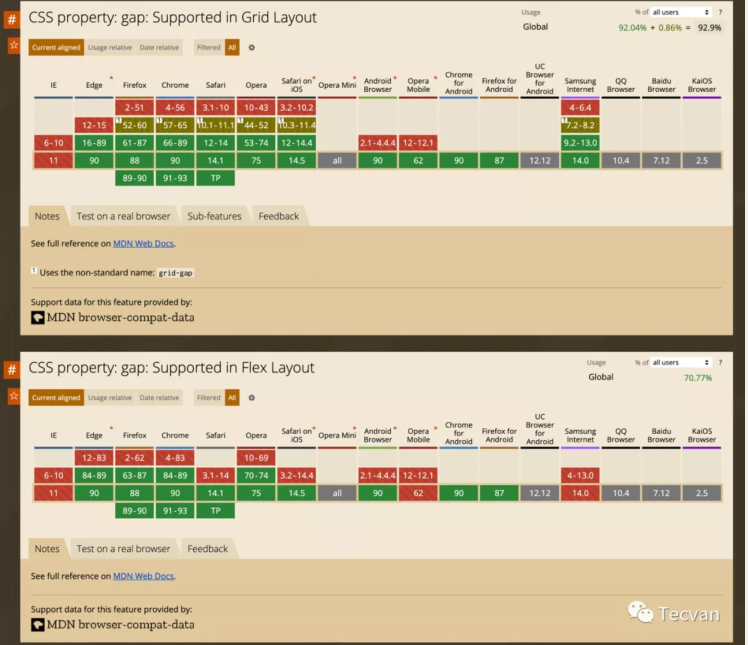The image size is (748, 645).
Task: Open the all users dropdown in Flex panel
Action: (x=681, y=362)
